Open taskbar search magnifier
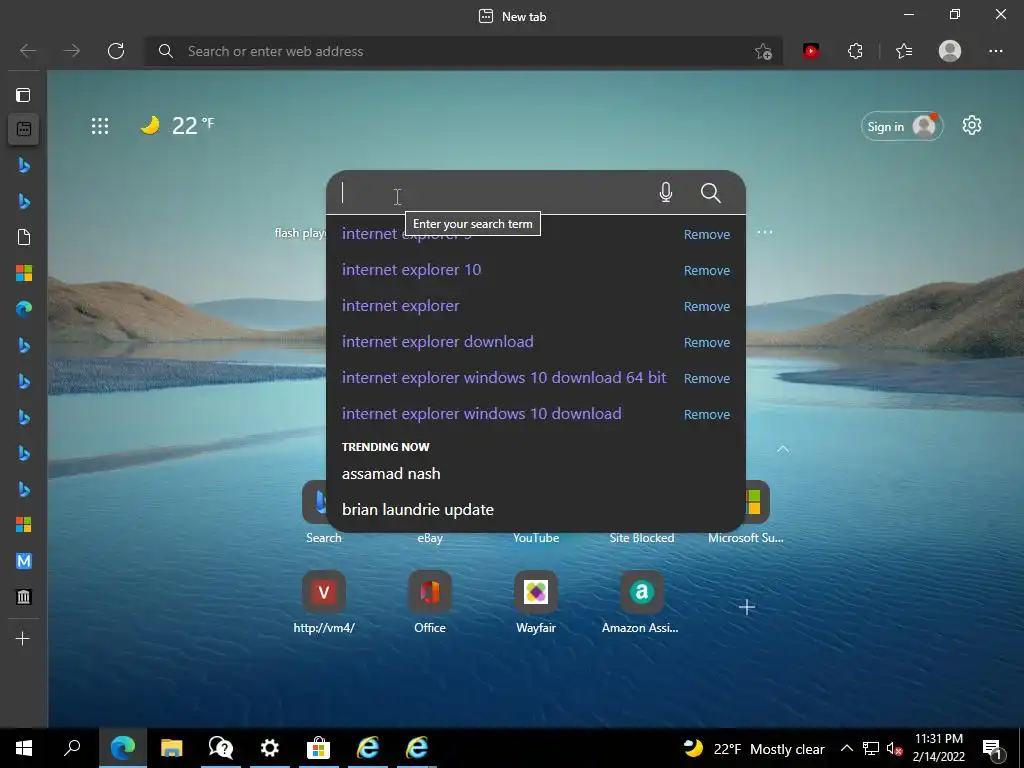 point(72,748)
